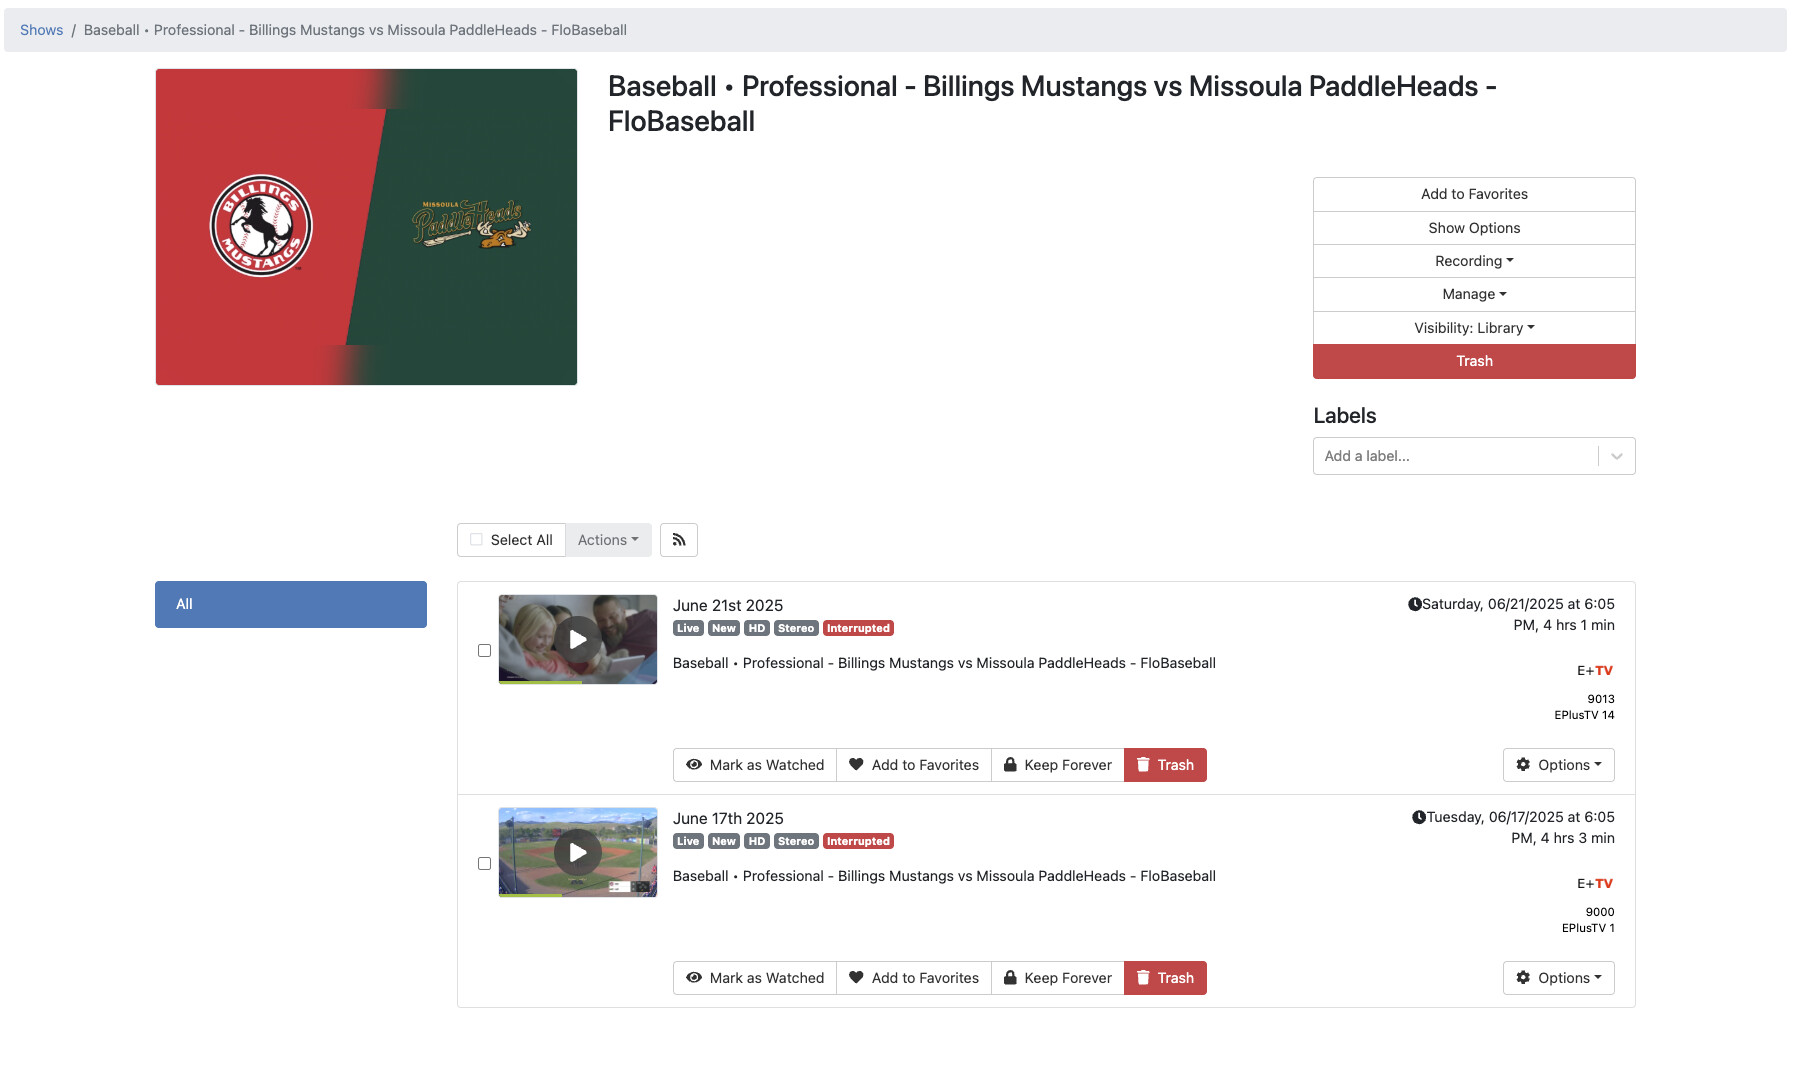Open the Recording dropdown
Screen dimensions: 1794x1074
1474,261
